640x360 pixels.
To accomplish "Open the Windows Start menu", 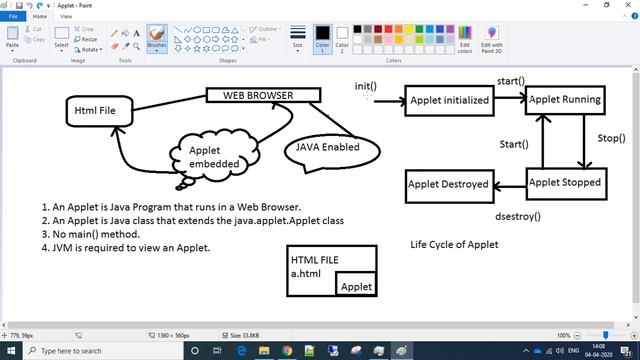I will [11, 351].
